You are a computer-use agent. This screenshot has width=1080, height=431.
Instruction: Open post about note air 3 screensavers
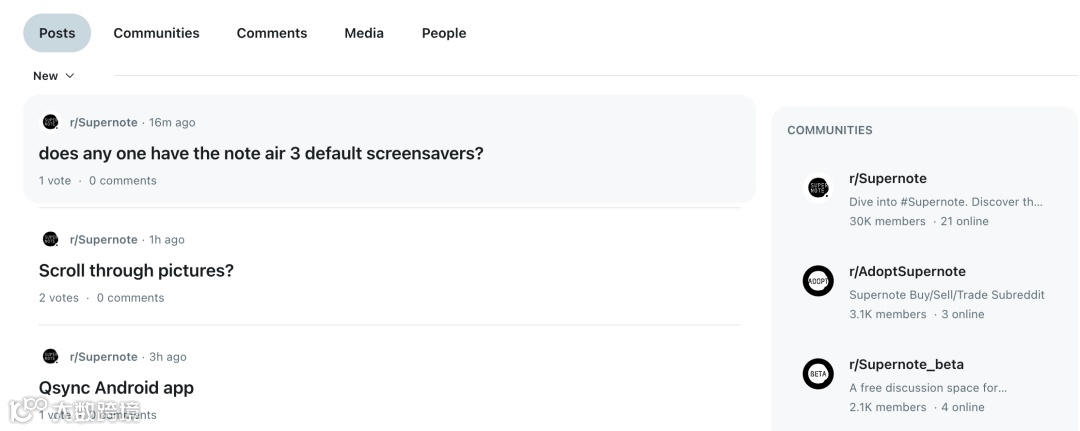click(x=261, y=154)
